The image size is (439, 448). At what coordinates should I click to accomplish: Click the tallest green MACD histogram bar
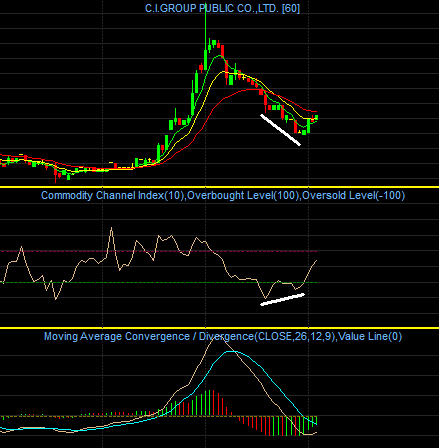click(210, 403)
